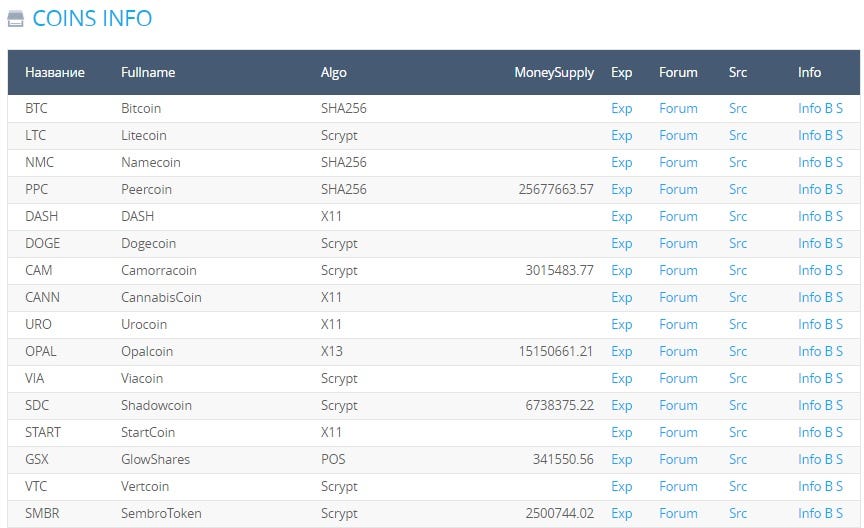The height and width of the screenshot is (528, 864).
Task: Visit the Forum link for Vertcoin
Action: [x=678, y=487]
